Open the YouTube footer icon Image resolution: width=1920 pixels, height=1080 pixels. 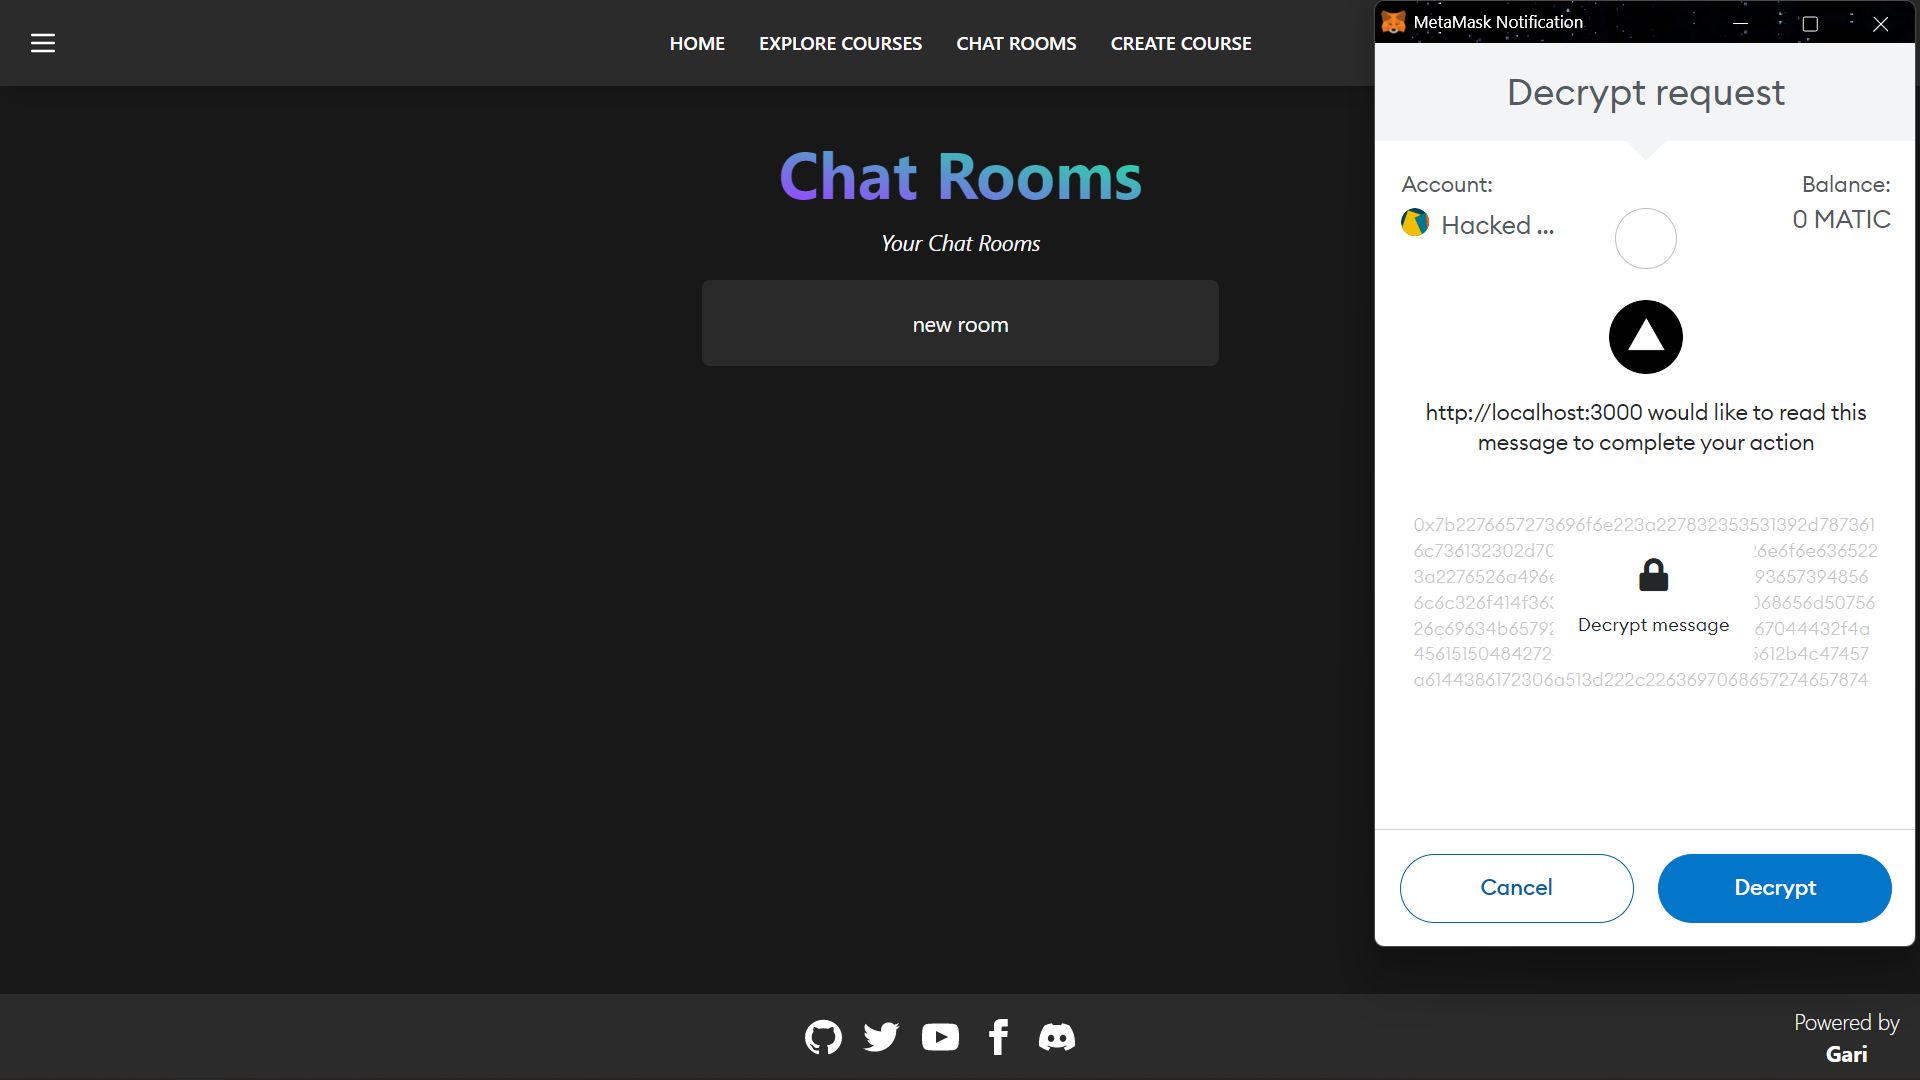(940, 1037)
